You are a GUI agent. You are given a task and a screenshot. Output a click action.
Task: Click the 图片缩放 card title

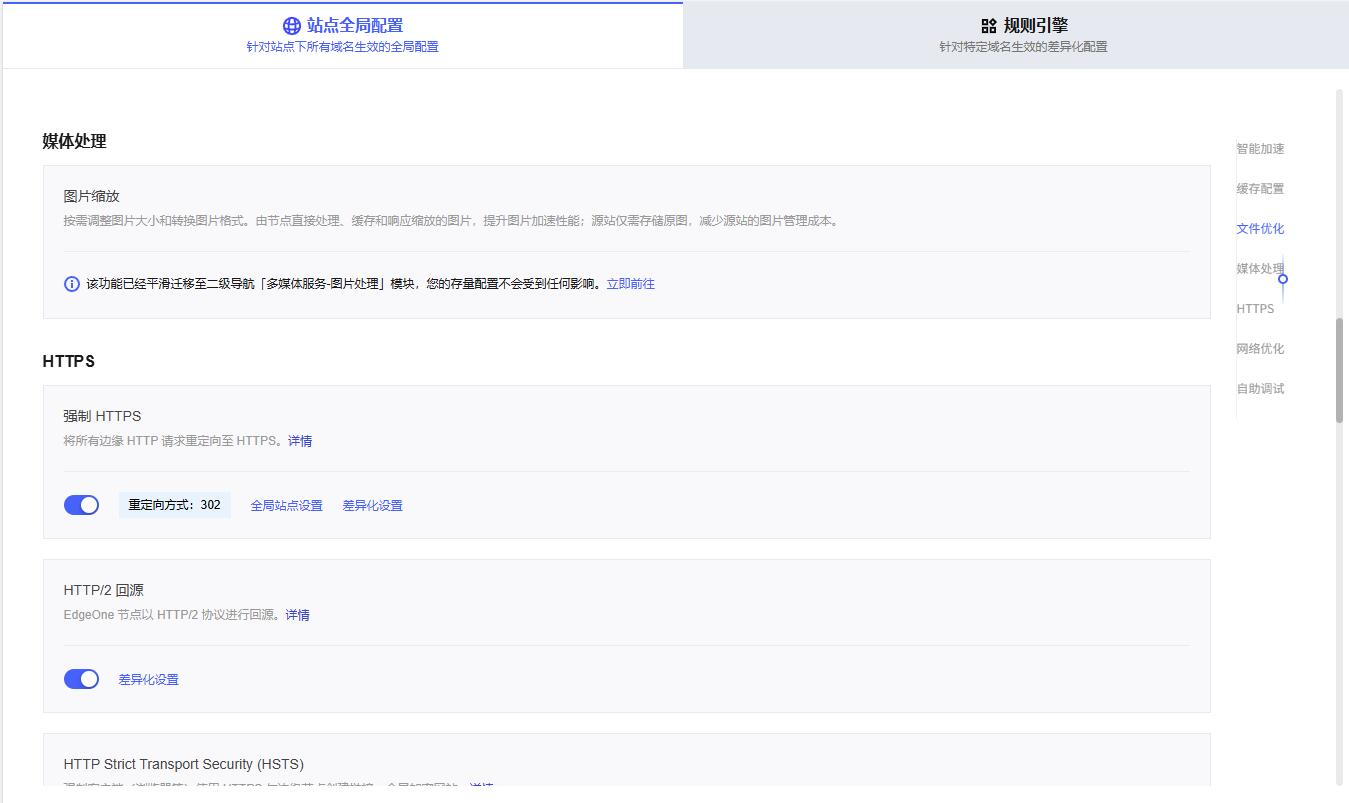click(91, 196)
